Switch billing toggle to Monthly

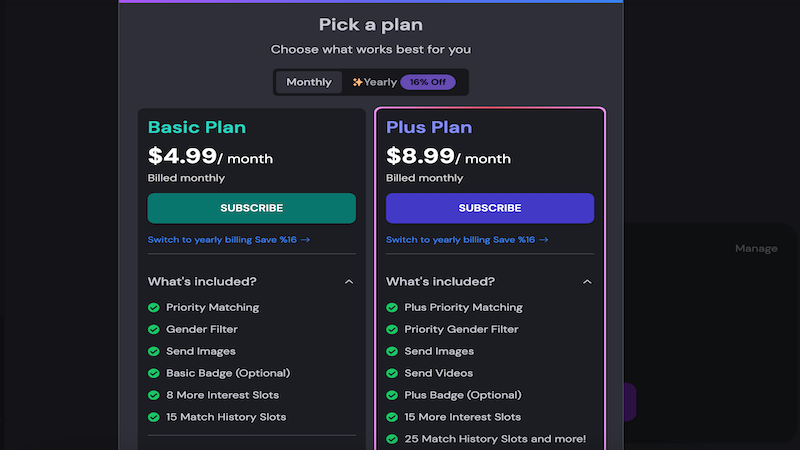tap(309, 82)
